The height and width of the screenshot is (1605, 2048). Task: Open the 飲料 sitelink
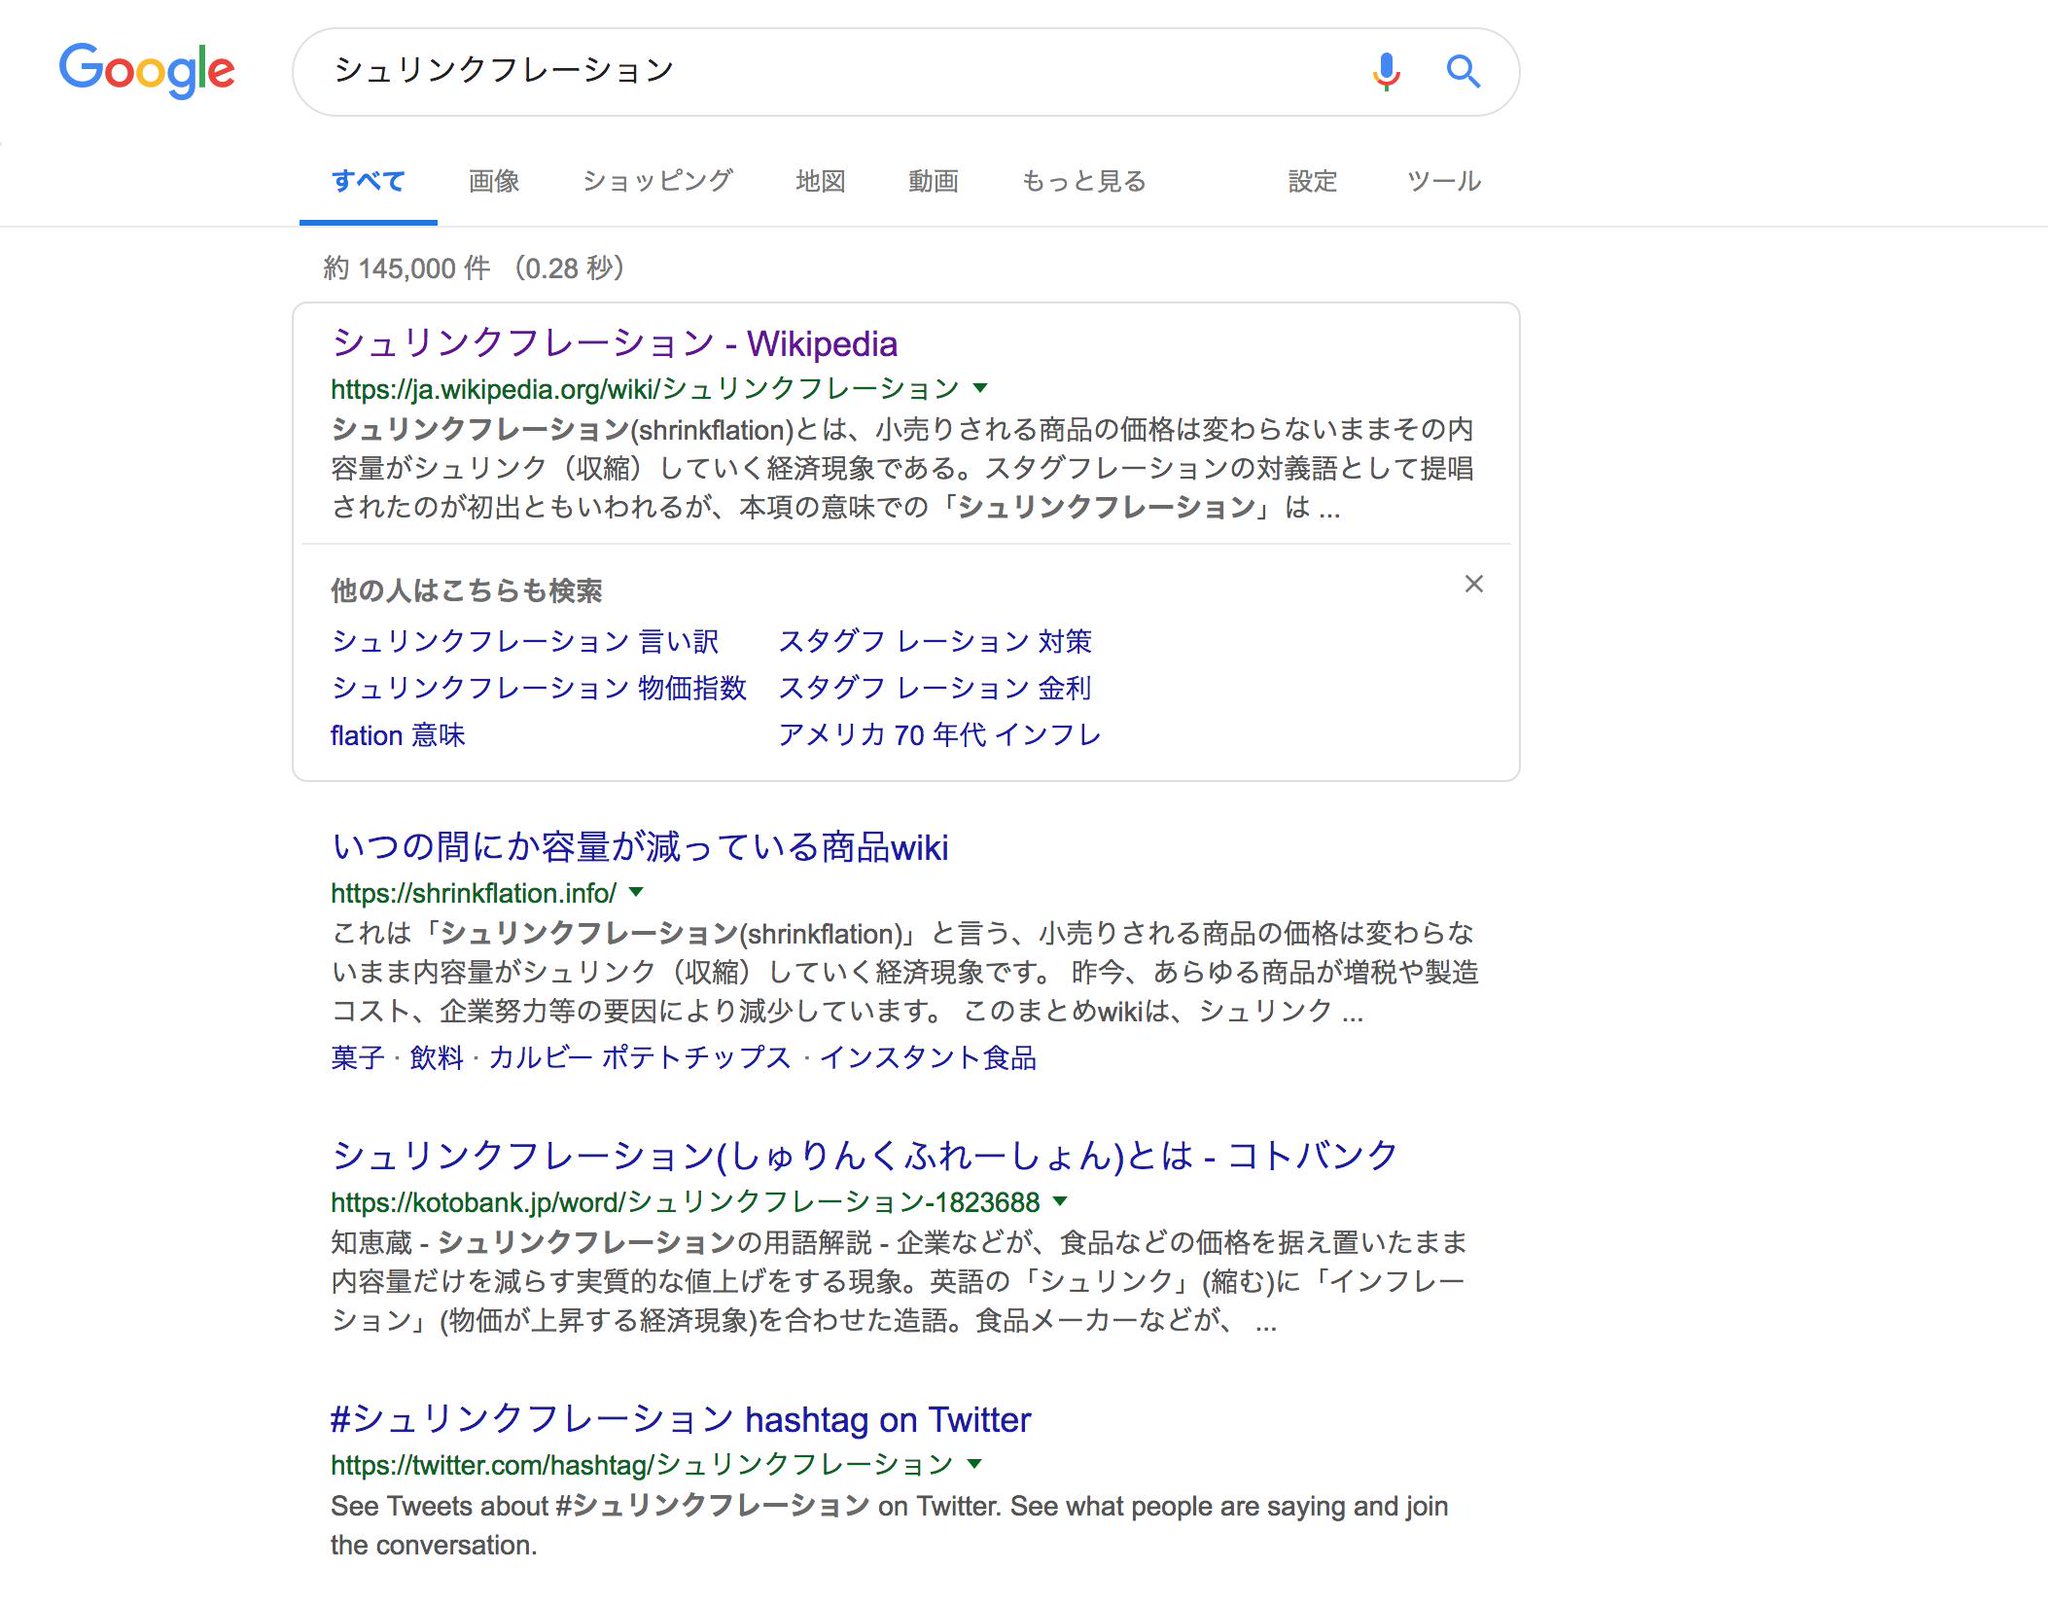437,1057
